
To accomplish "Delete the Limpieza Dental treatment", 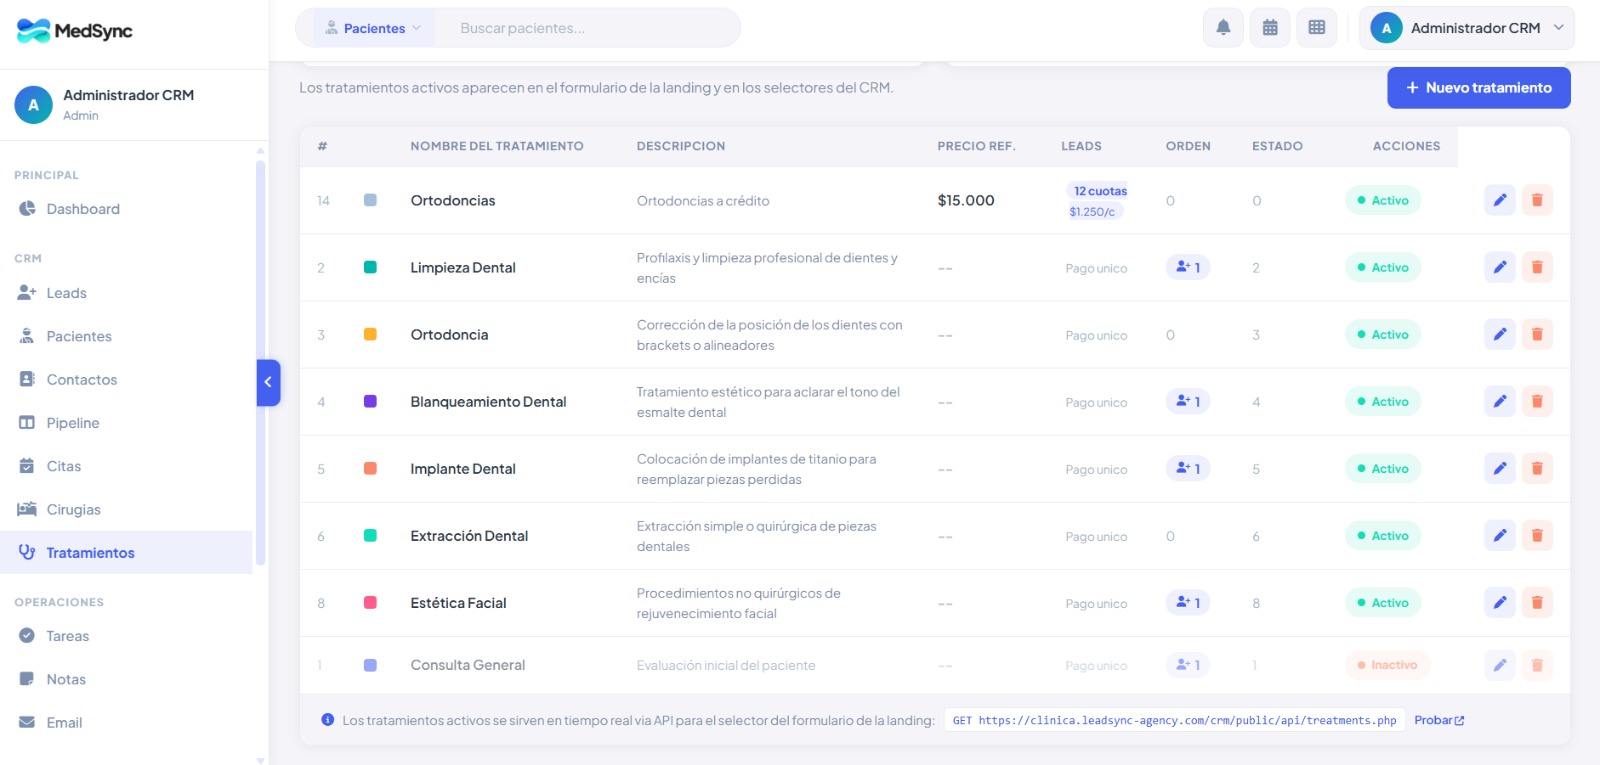I will 1537,267.
